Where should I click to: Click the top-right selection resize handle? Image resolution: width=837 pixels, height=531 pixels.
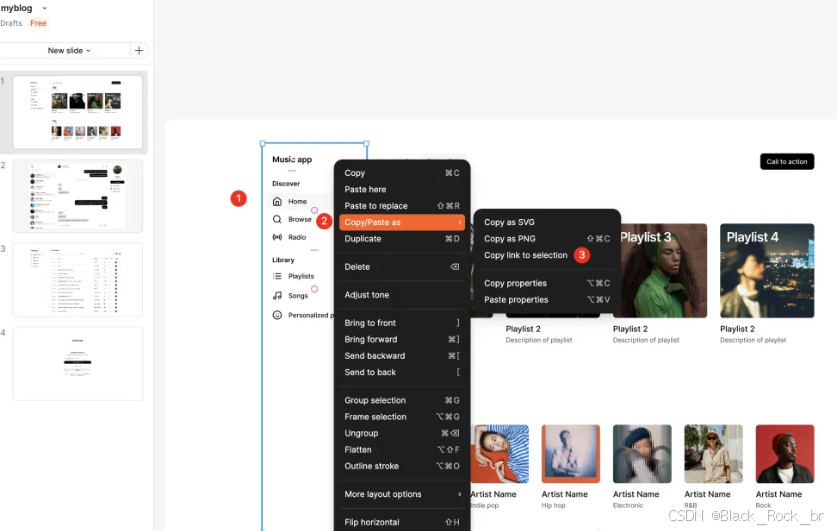click(366, 144)
